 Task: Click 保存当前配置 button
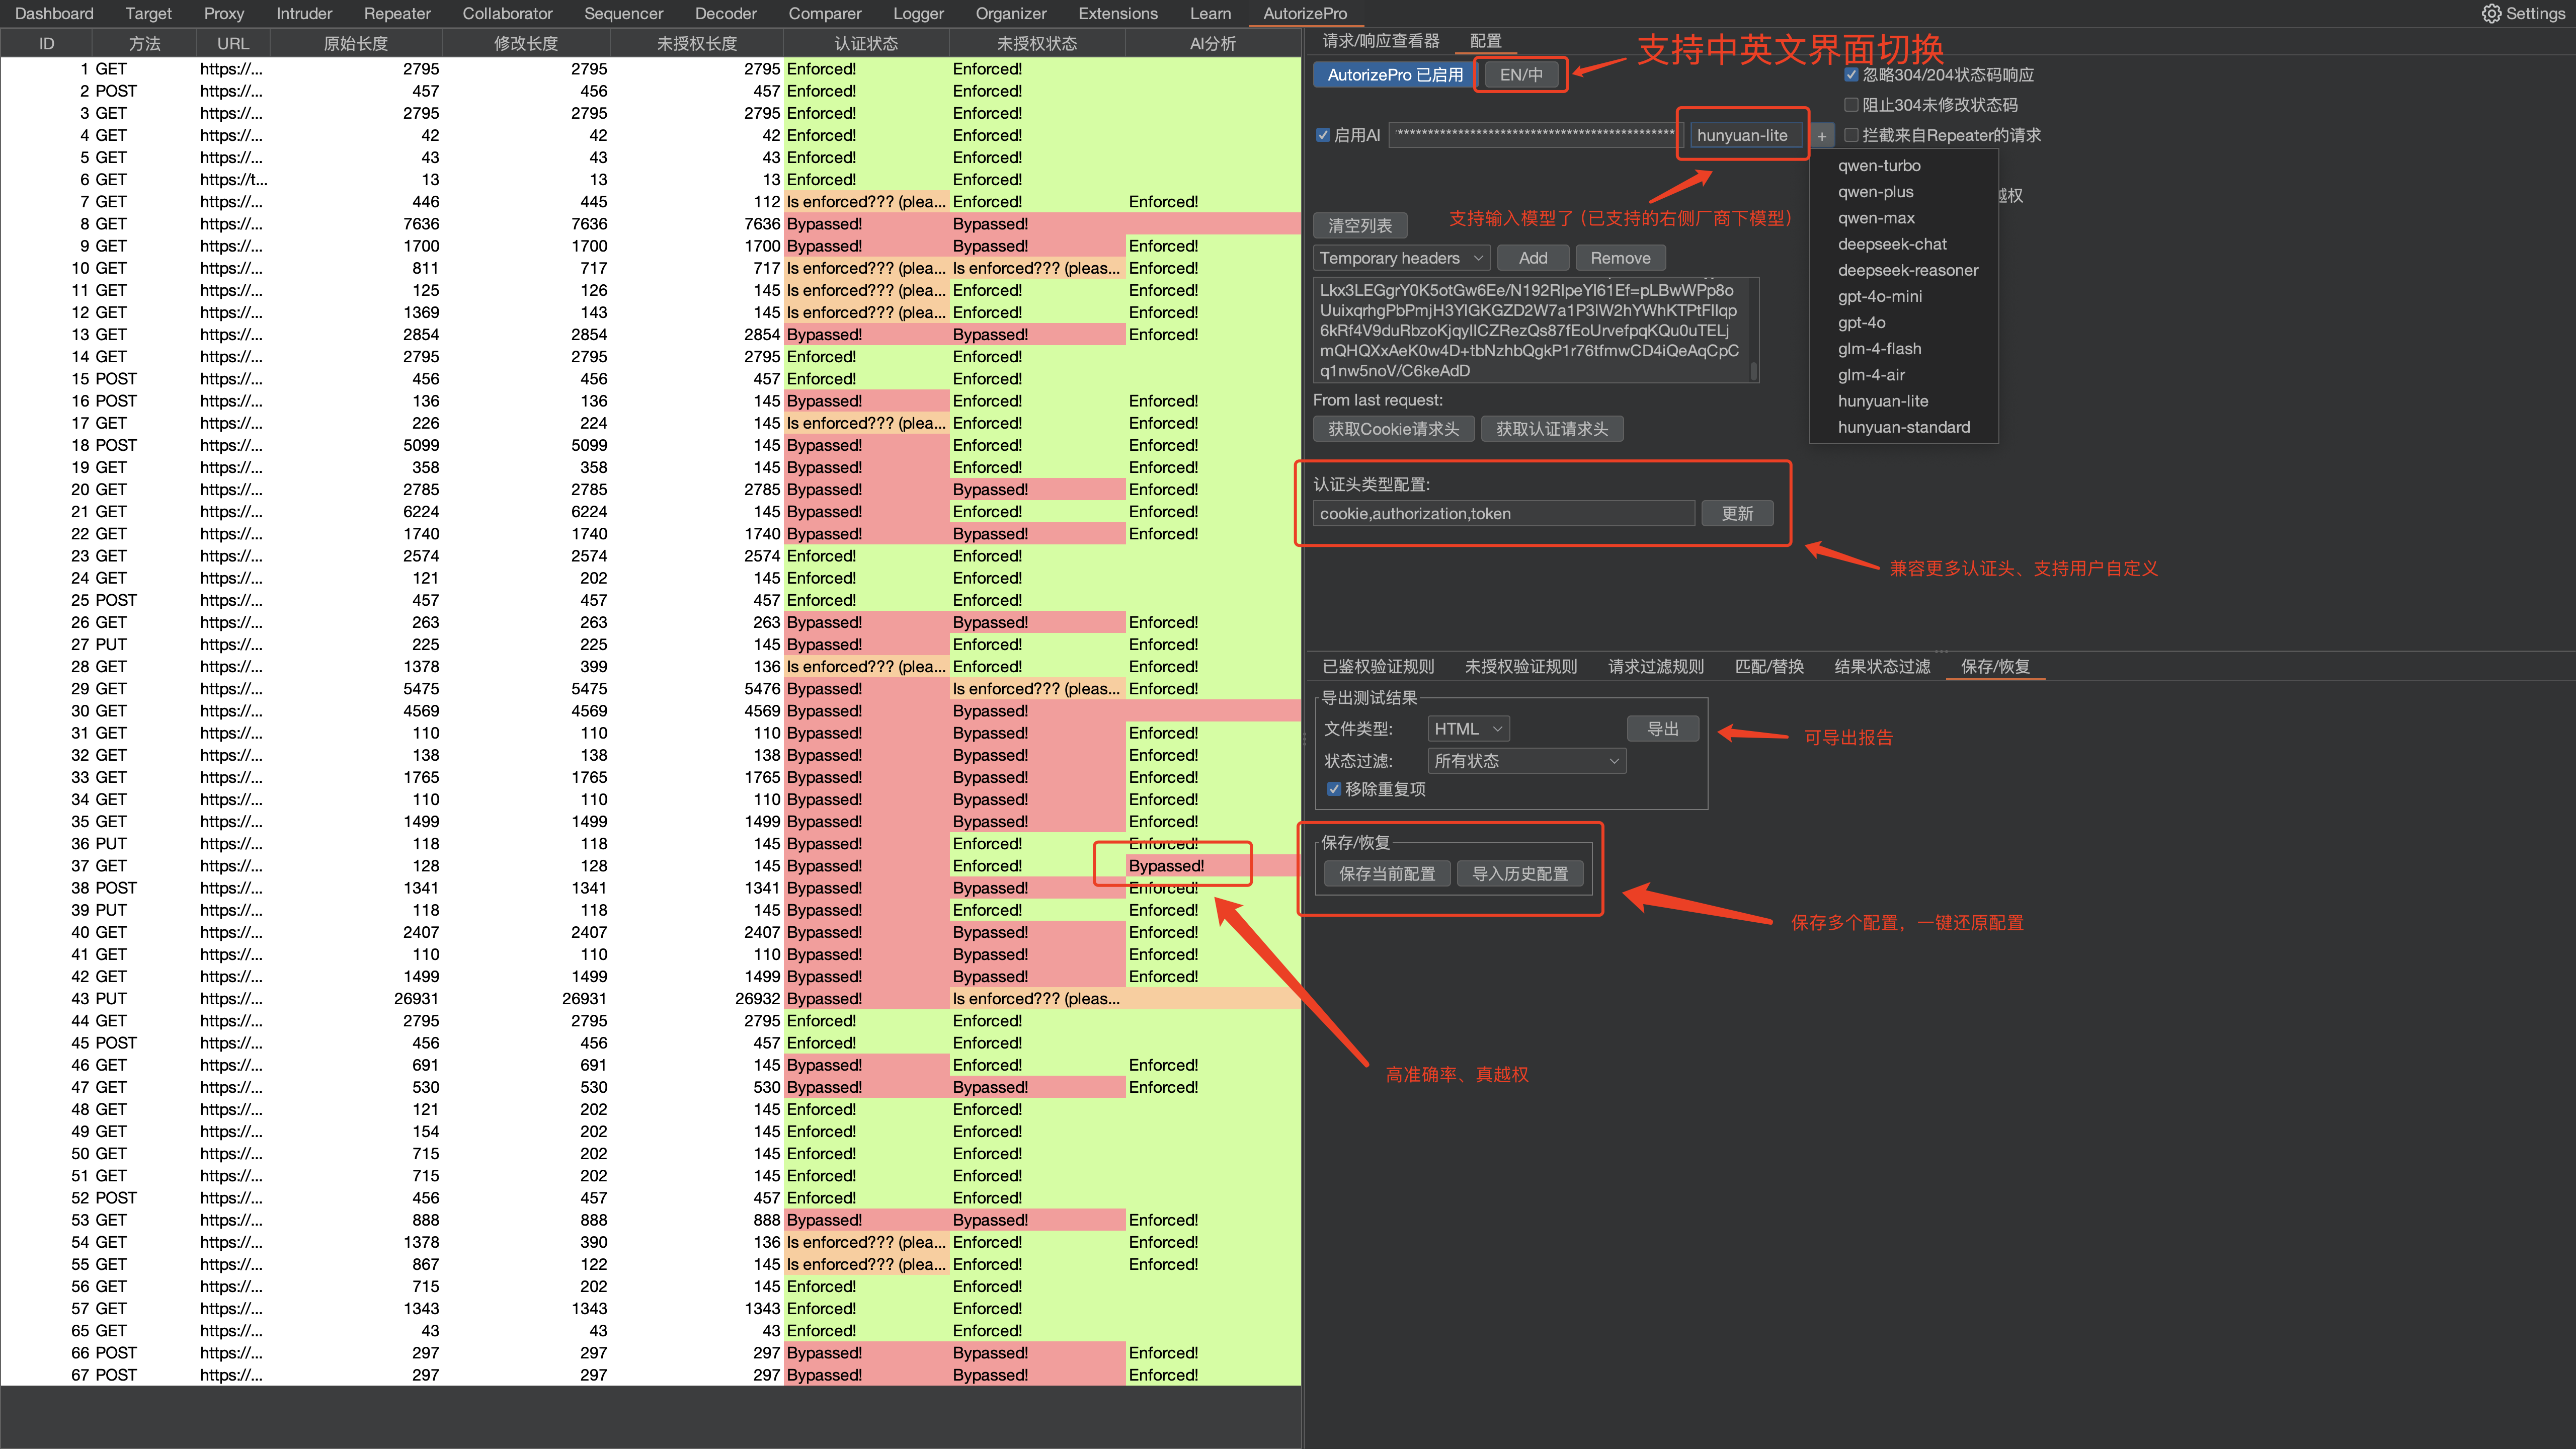coord(1387,874)
